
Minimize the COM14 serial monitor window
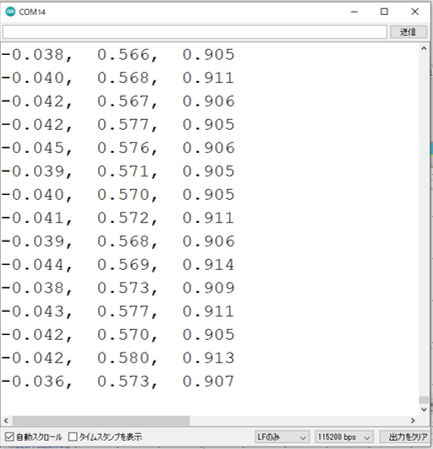pos(354,12)
